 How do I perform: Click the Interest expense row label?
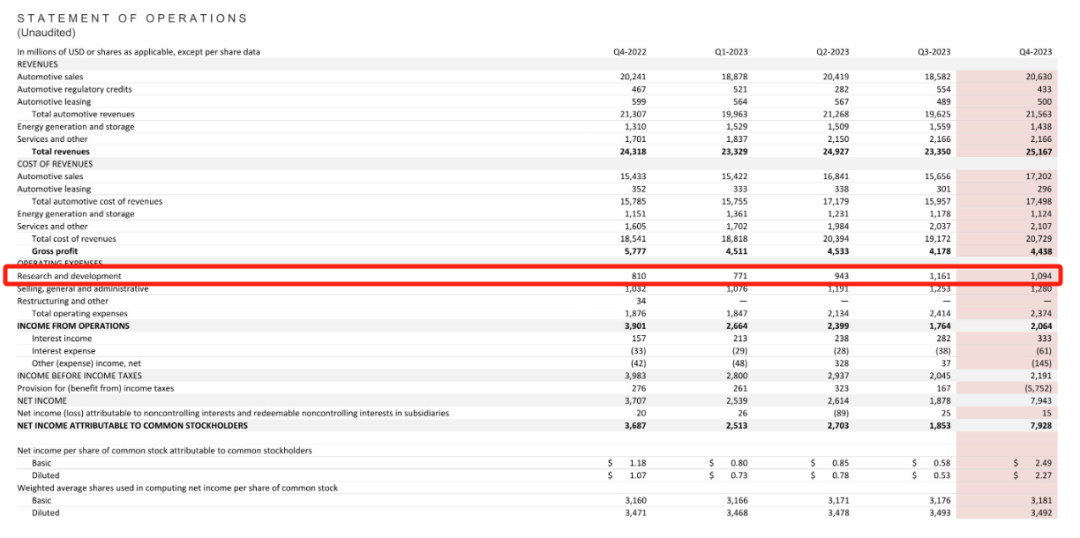pos(65,351)
